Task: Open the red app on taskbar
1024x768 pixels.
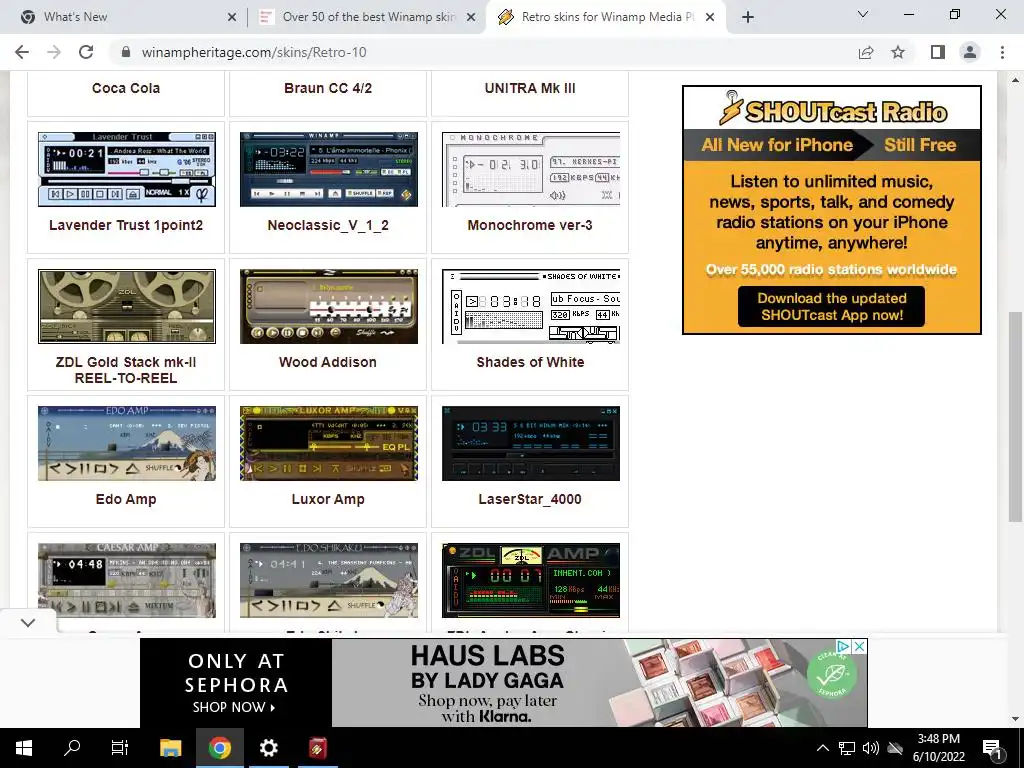Action: pos(318,748)
